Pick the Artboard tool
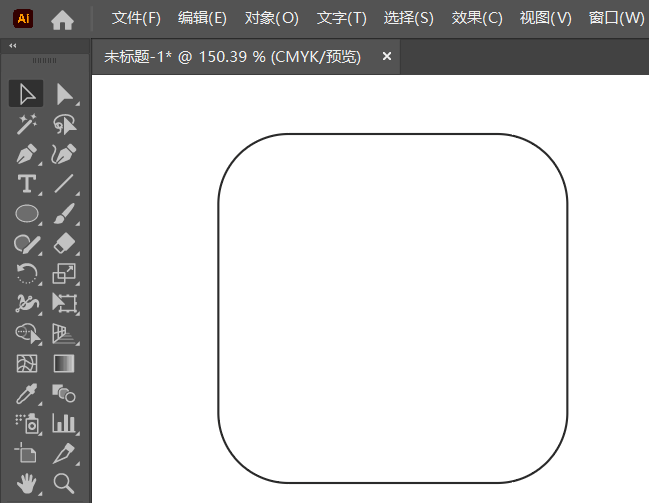The image size is (649, 503). [x=26, y=452]
